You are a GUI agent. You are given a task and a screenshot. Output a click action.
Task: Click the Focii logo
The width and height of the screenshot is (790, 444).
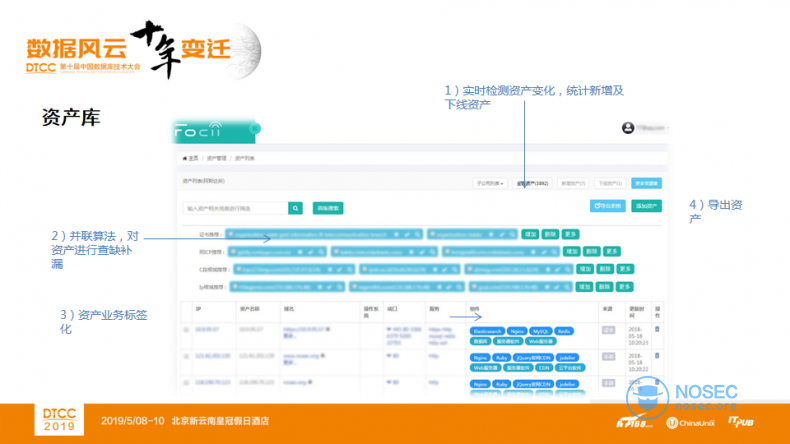[x=198, y=131]
